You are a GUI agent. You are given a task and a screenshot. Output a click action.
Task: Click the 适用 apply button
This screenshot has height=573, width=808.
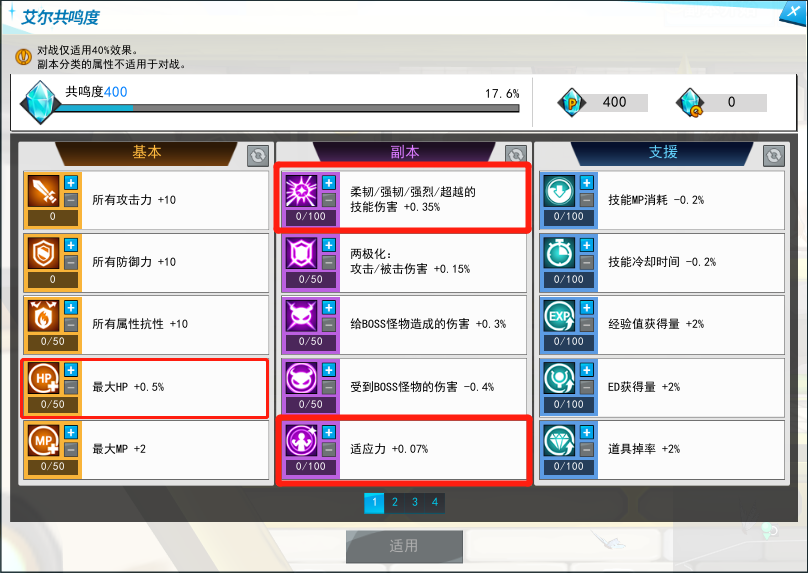404,546
